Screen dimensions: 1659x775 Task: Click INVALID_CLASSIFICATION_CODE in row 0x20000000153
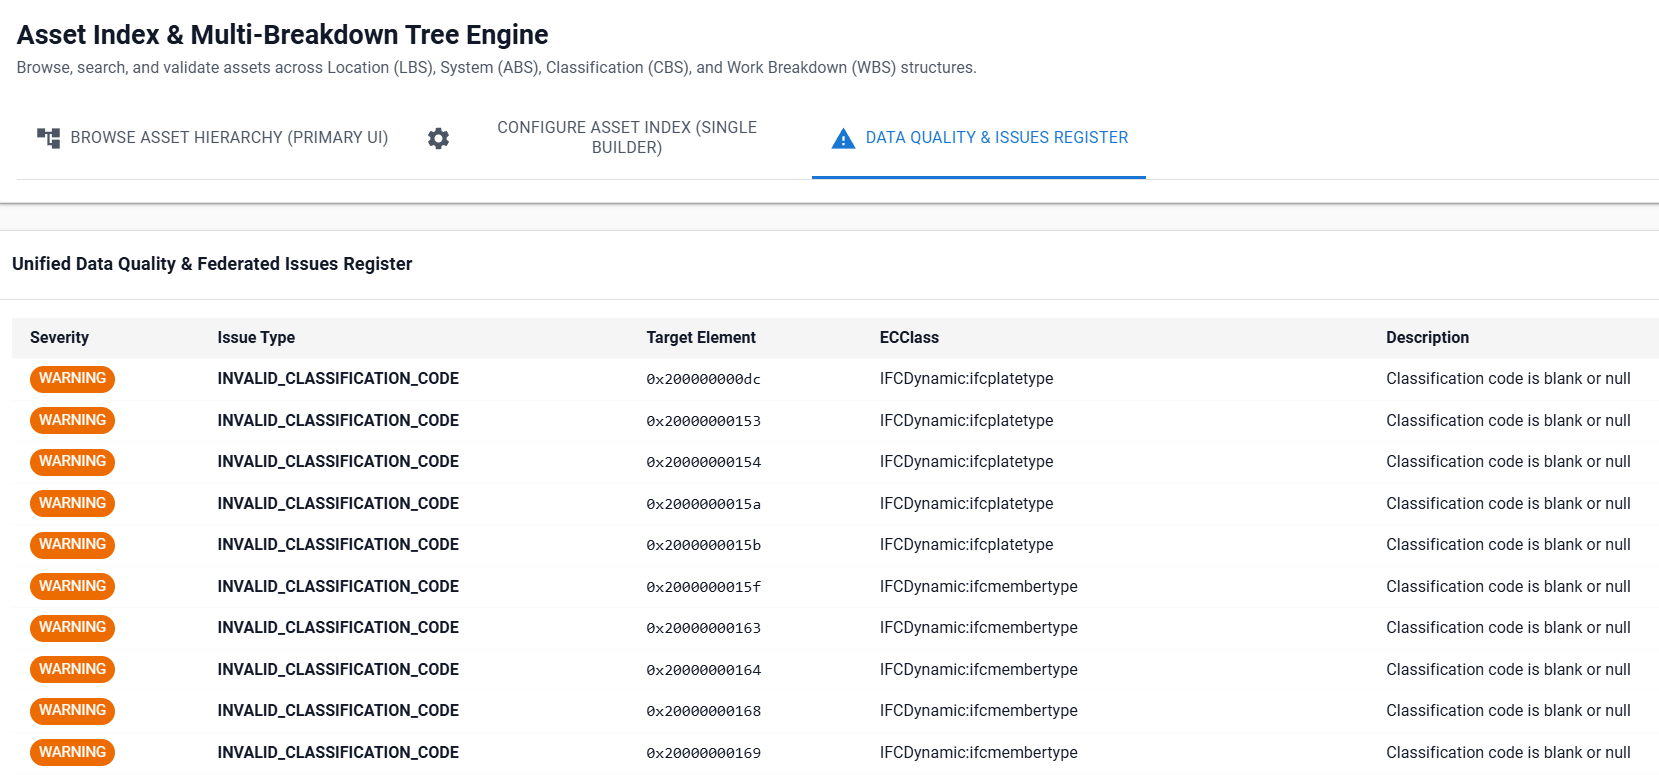(x=338, y=421)
